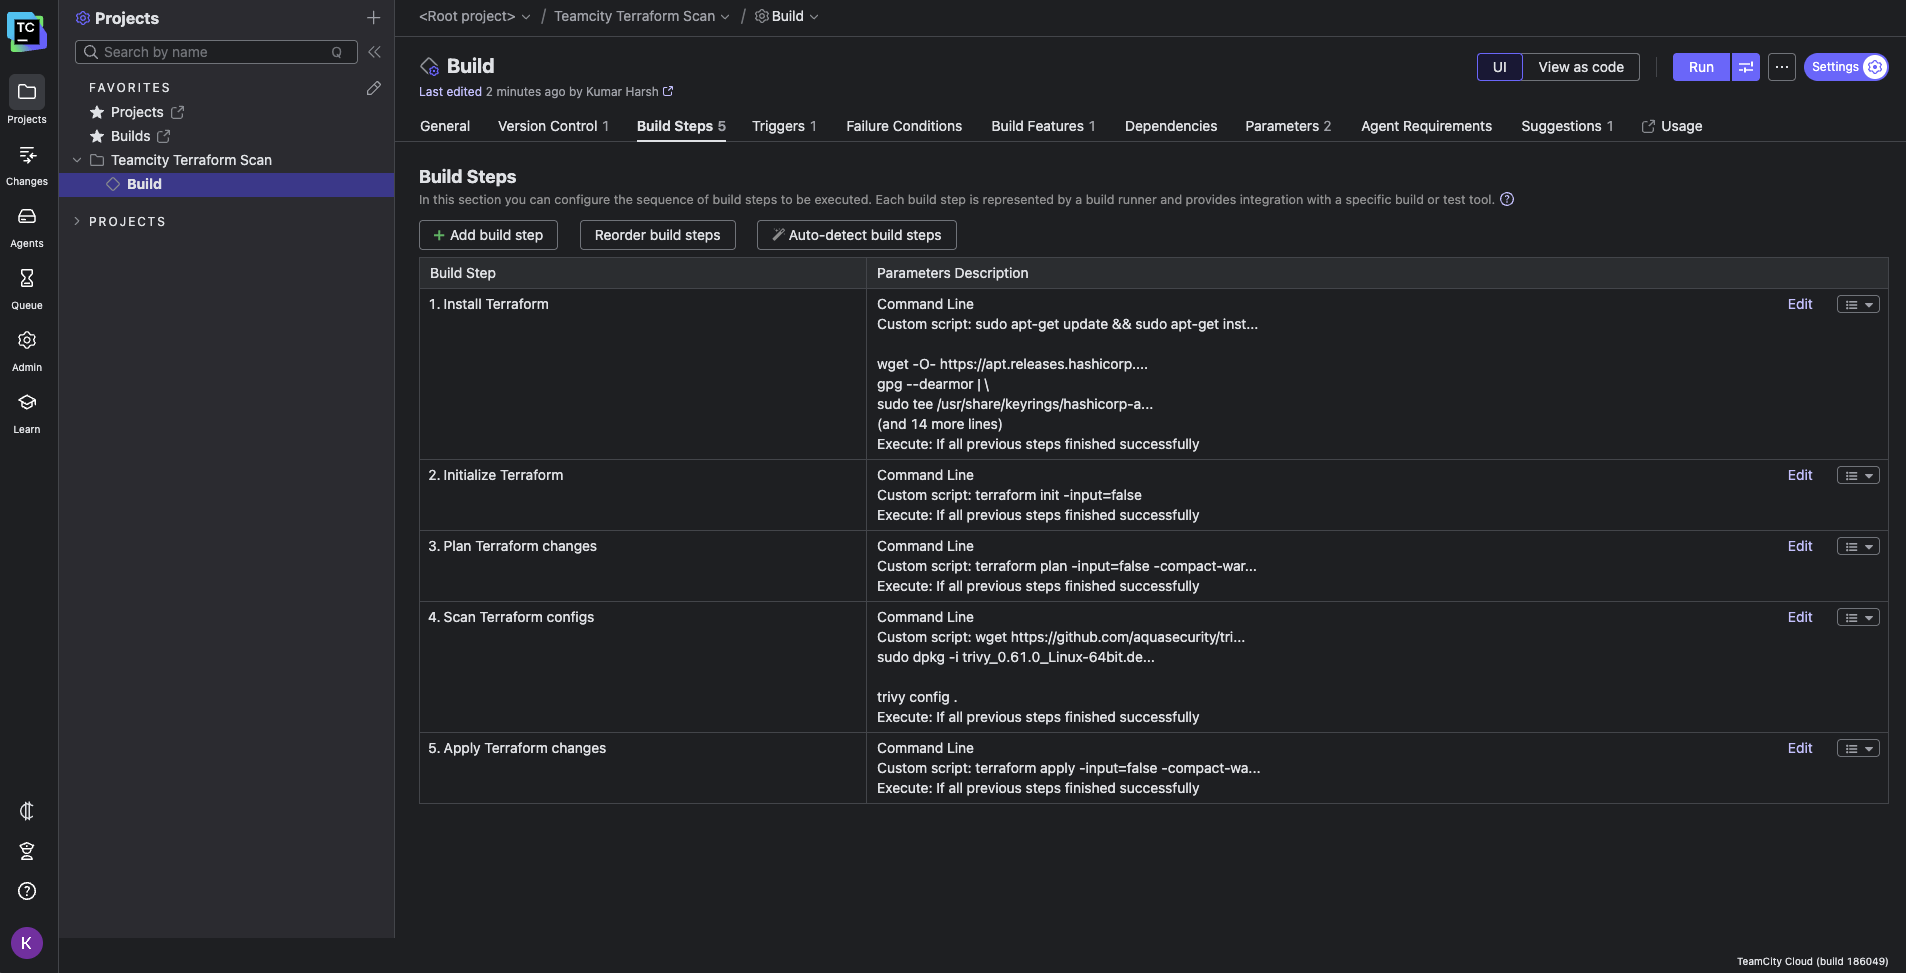Open the Projects favorite external link icon
The width and height of the screenshot is (1906, 973).
(x=177, y=112)
